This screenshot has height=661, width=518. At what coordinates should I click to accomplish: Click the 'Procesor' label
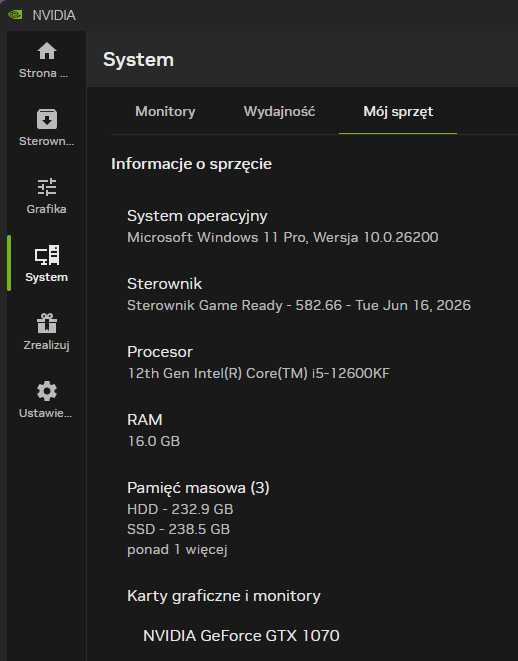coord(160,352)
